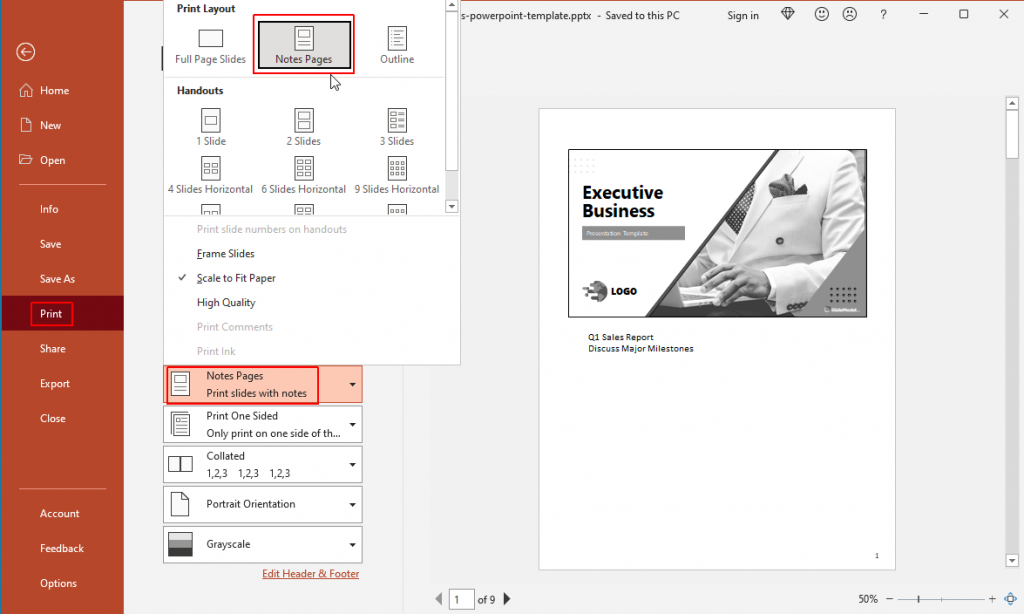Select 9 Slides Horizontal handout
Image resolution: width=1024 pixels, height=614 pixels.
pos(397,176)
